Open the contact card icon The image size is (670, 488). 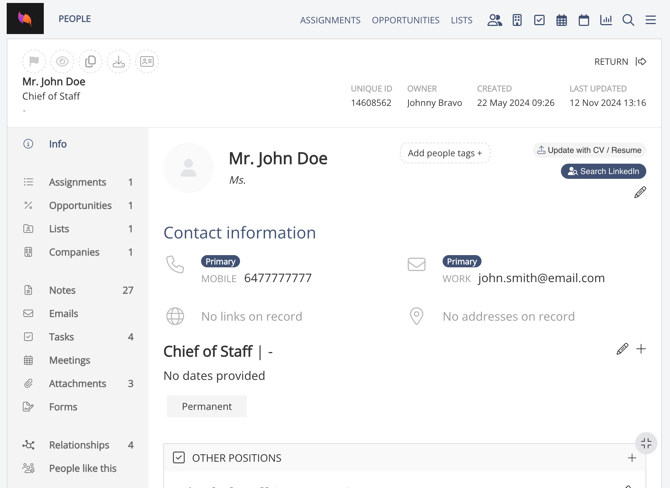pyautogui.click(x=147, y=62)
